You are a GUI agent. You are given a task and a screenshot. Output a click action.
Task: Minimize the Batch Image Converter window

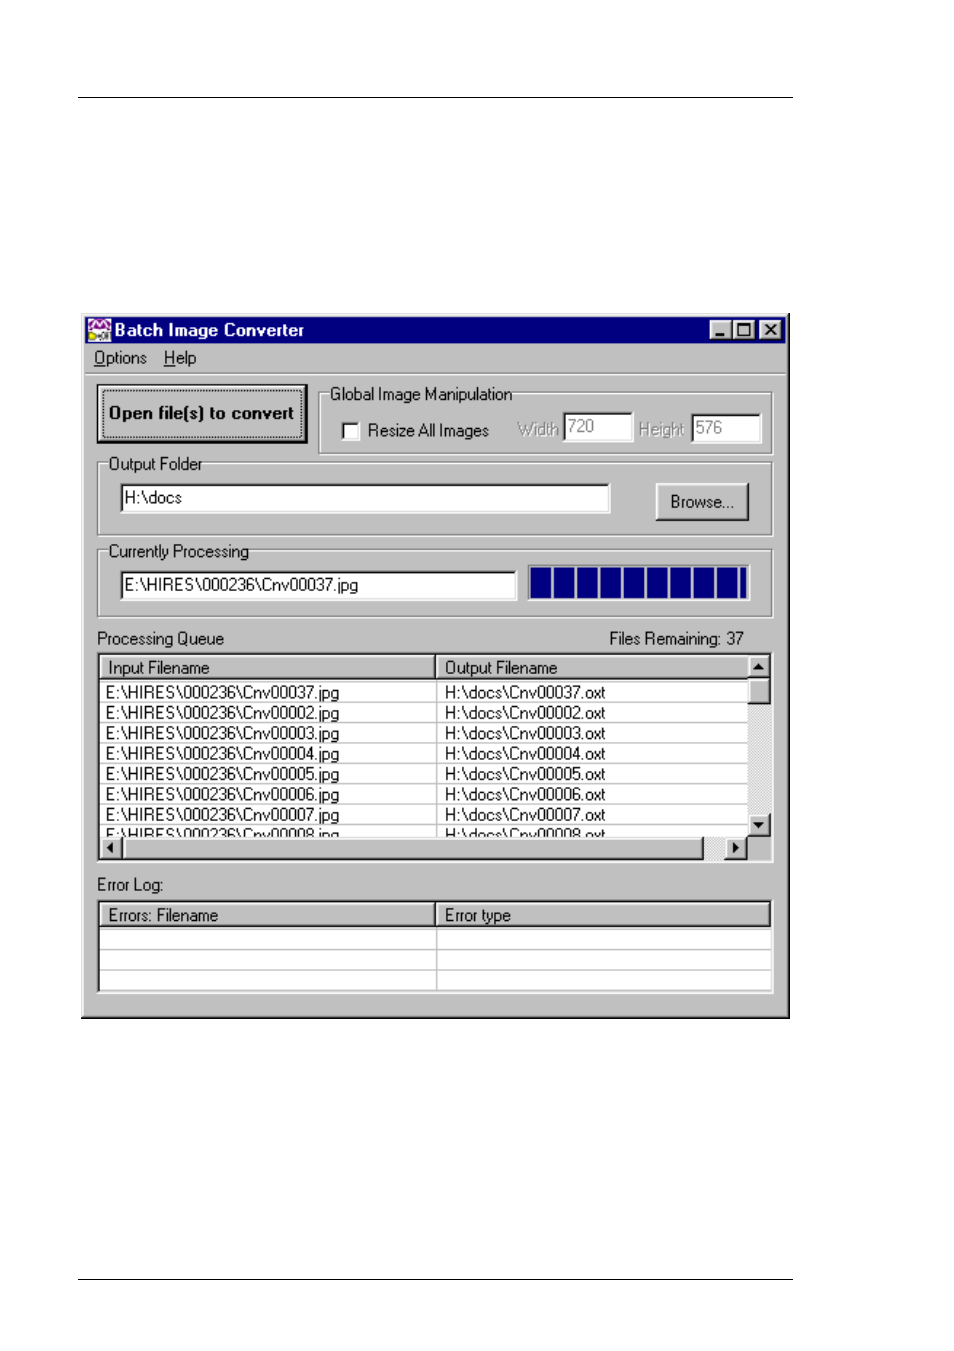coord(720,330)
